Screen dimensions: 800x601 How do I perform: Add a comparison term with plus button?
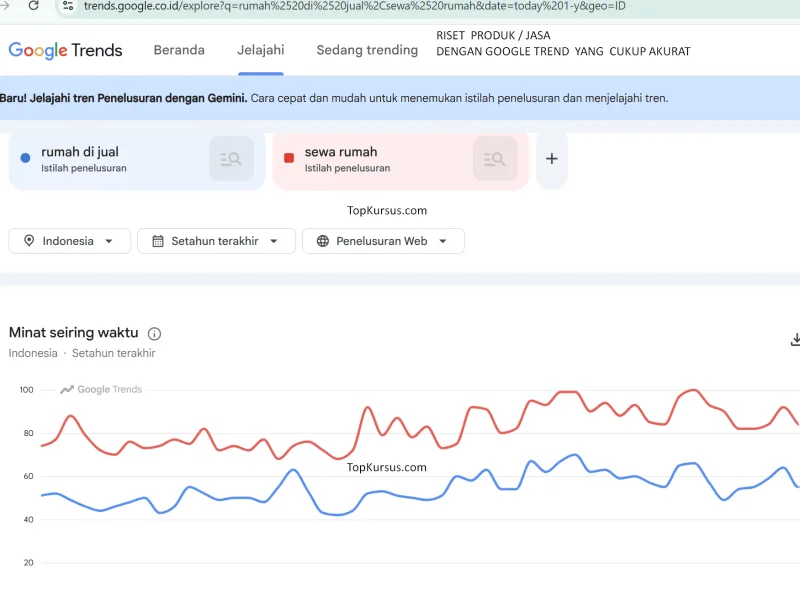click(552, 159)
